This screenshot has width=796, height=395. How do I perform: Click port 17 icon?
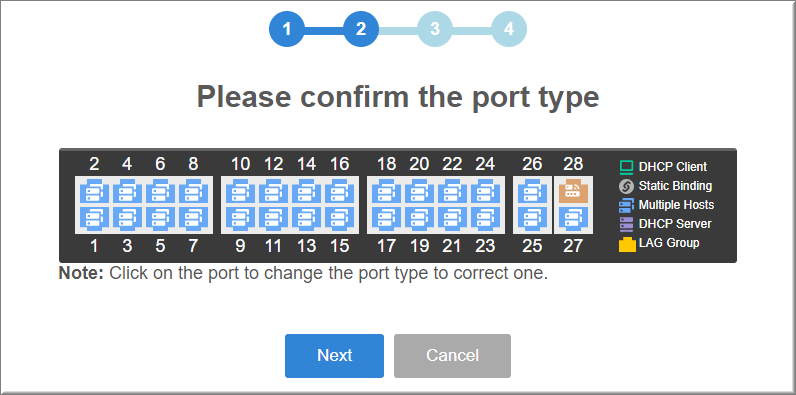pyautogui.click(x=386, y=219)
